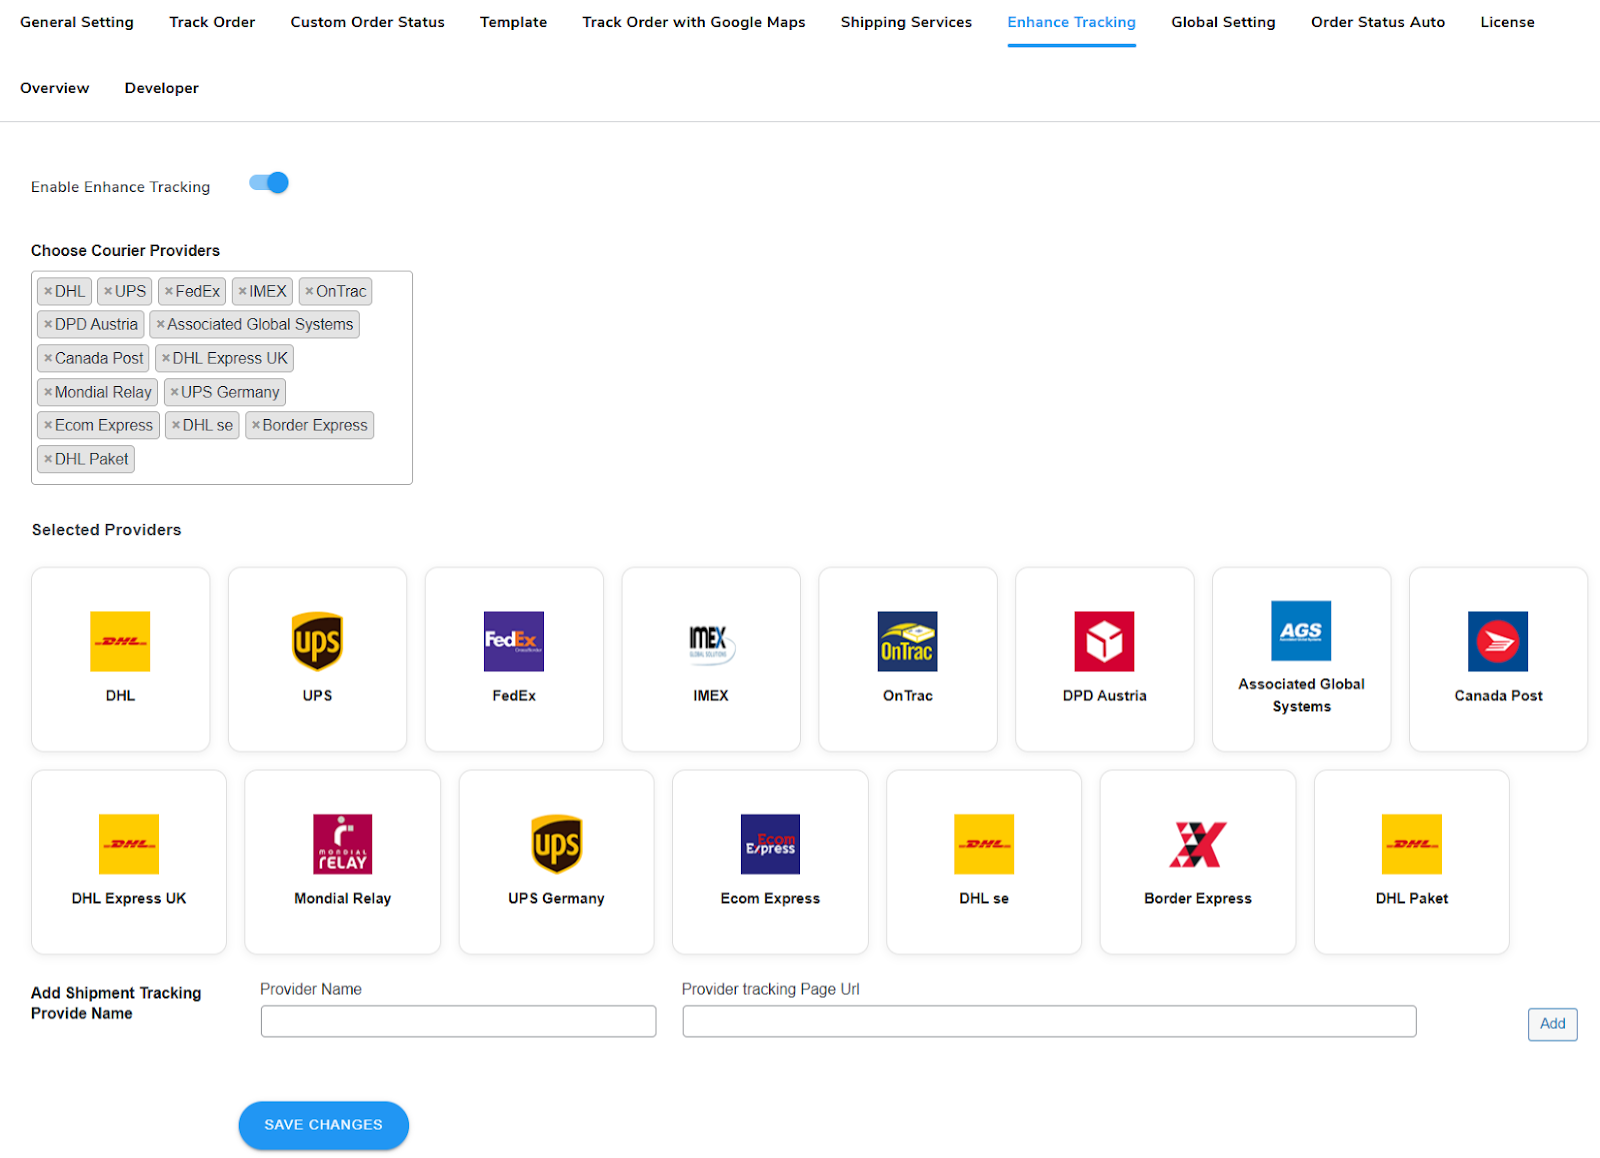Click the Save Changes button
Screen dimensions: 1600x1158
(323, 1125)
